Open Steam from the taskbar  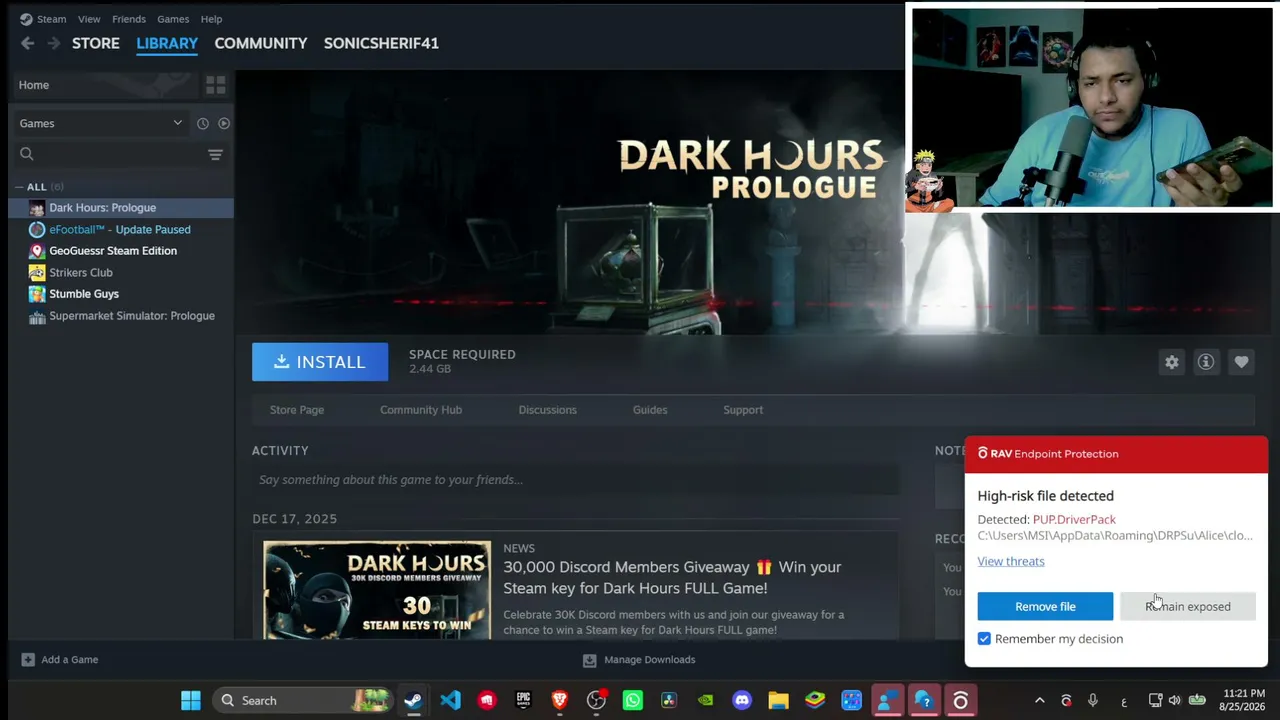(x=413, y=700)
